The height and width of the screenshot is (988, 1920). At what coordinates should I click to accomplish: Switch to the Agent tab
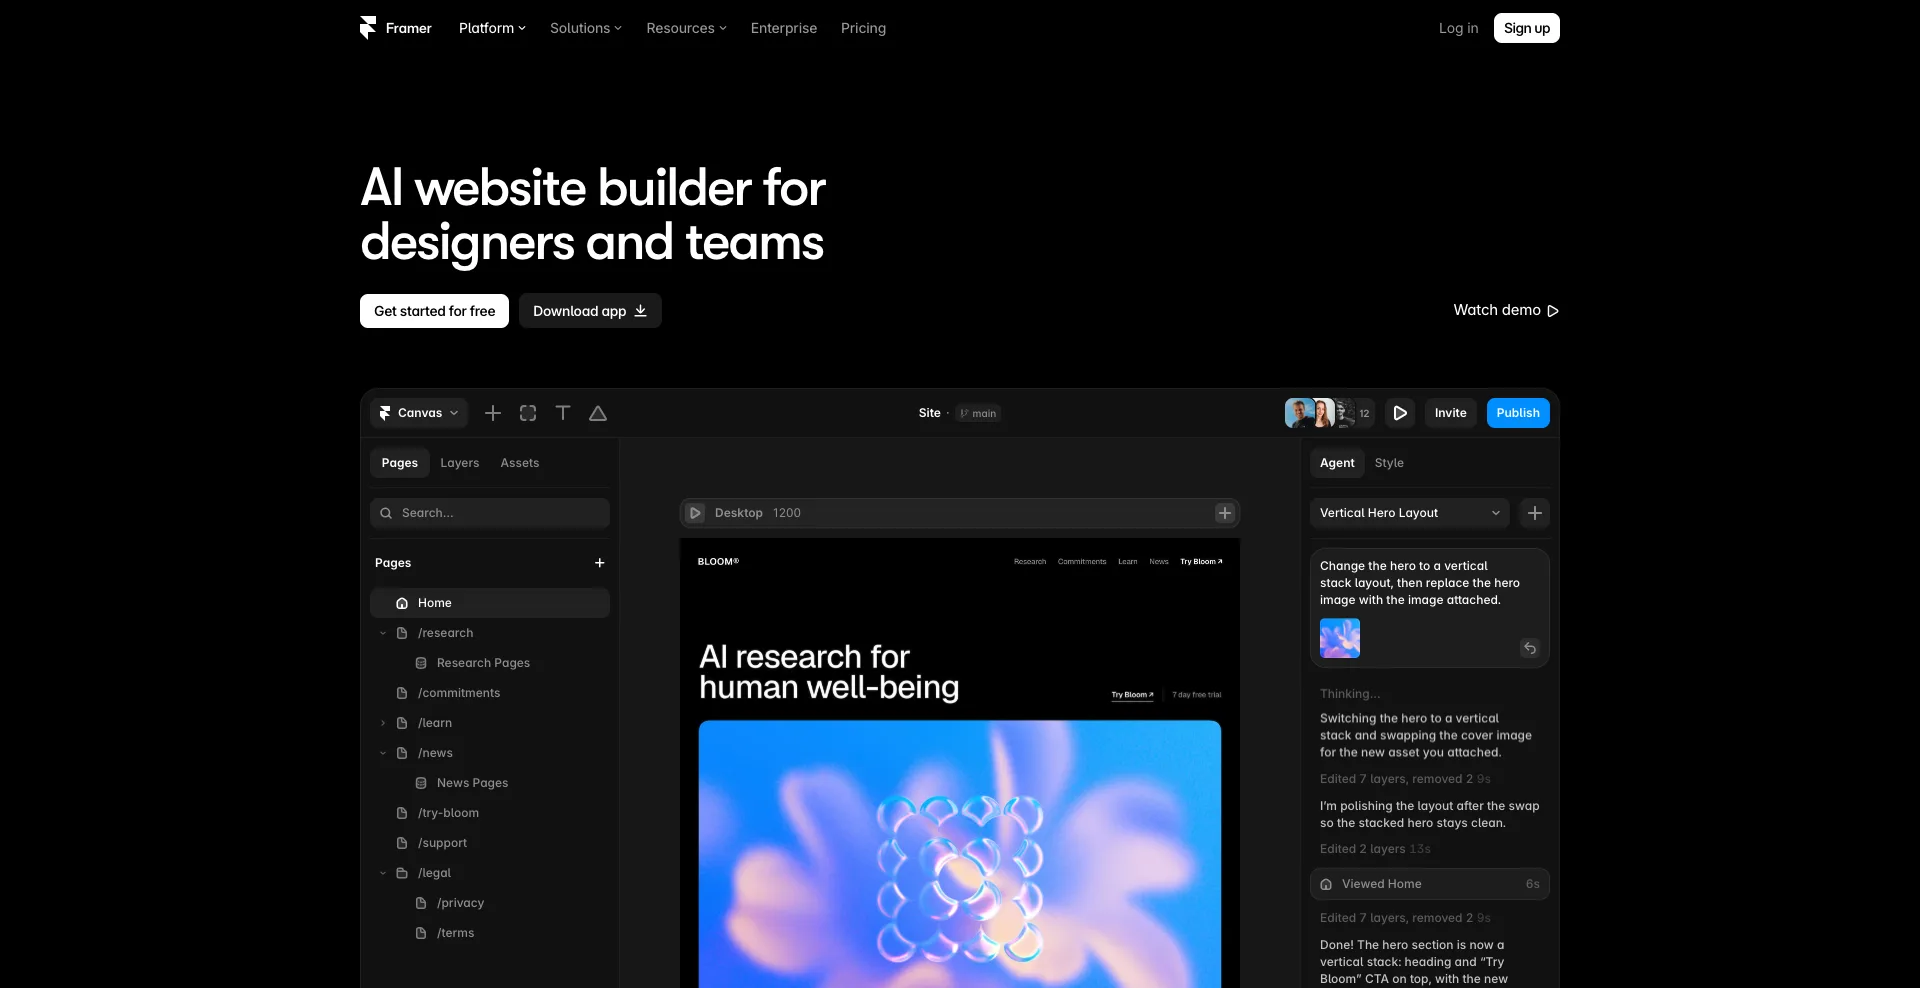coord(1337,463)
